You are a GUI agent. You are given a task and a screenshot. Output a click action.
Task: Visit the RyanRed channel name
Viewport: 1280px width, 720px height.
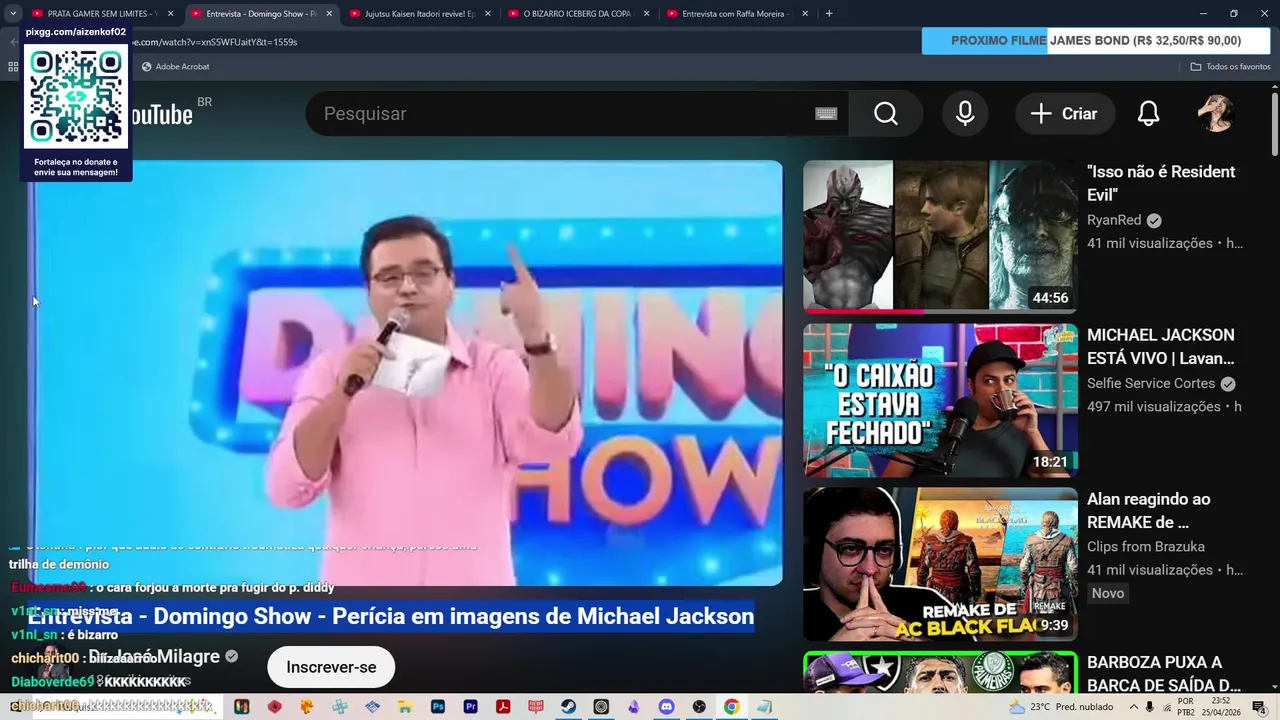click(x=1114, y=220)
